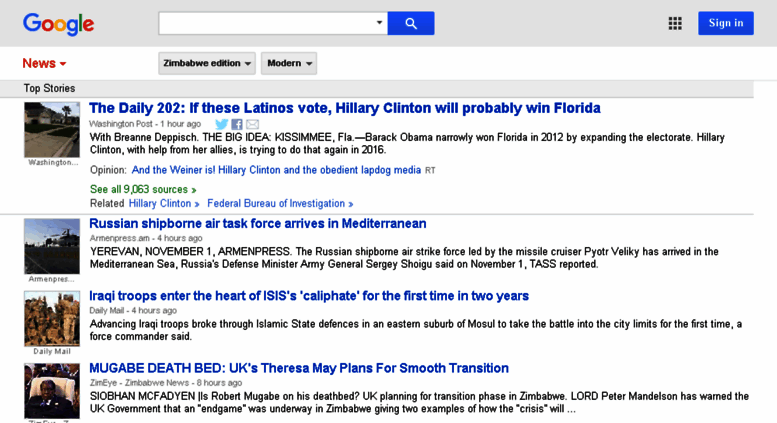Image resolution: width=777 pixels, height=423 pixels.
Task: Click the Mugabe story thumbnail image
Action: click(52, 391)
